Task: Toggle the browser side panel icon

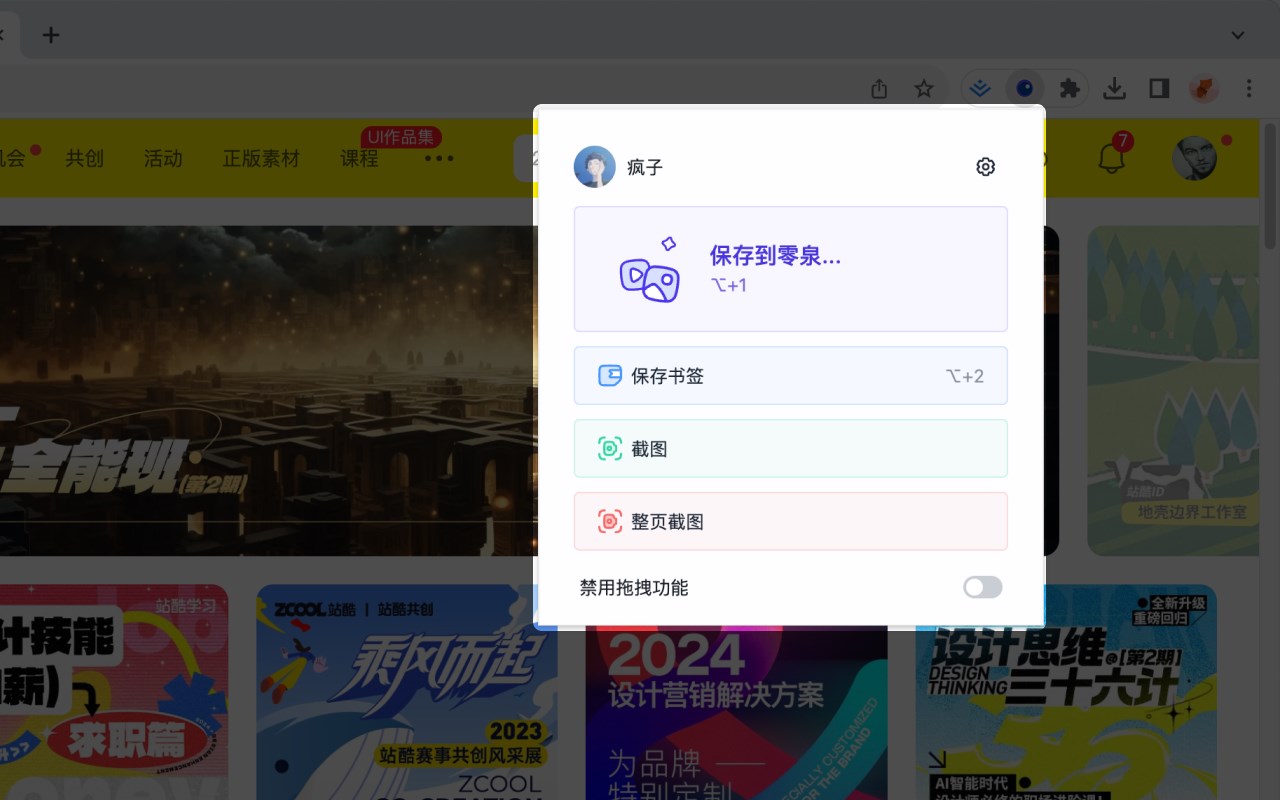Action: pyautogui.click(x=1159, y=89)
